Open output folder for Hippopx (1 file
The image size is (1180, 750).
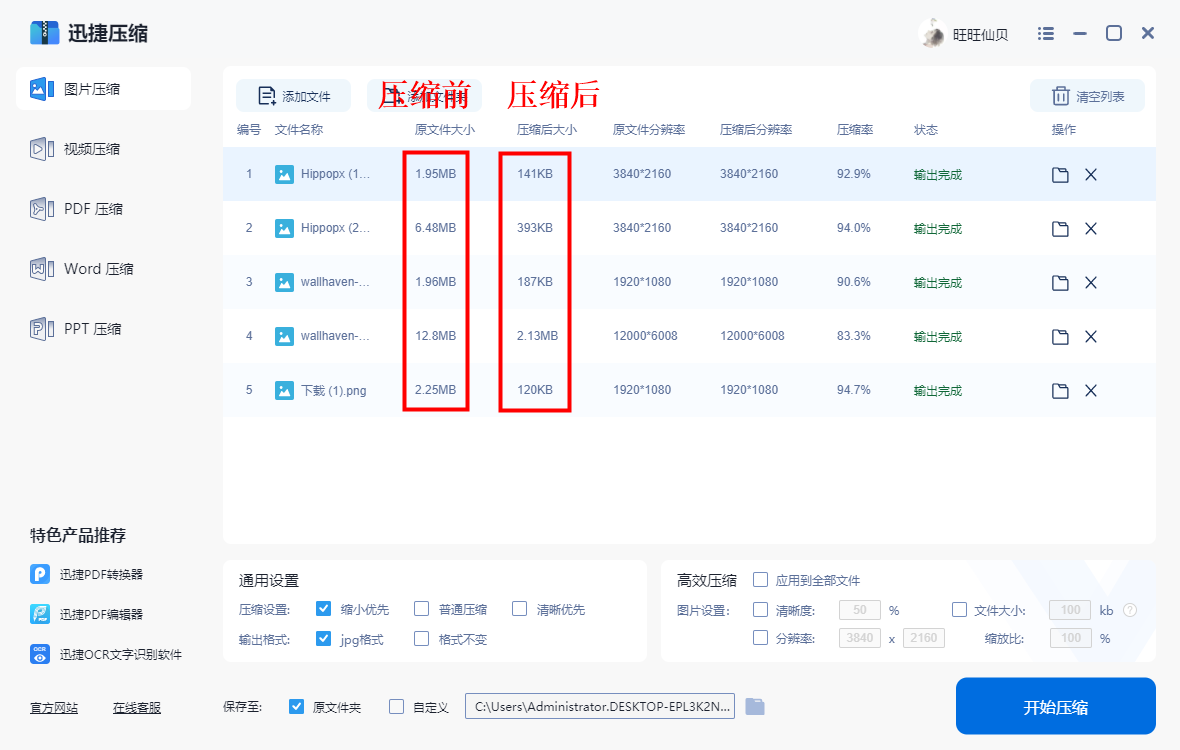(x=1059, y=173)
